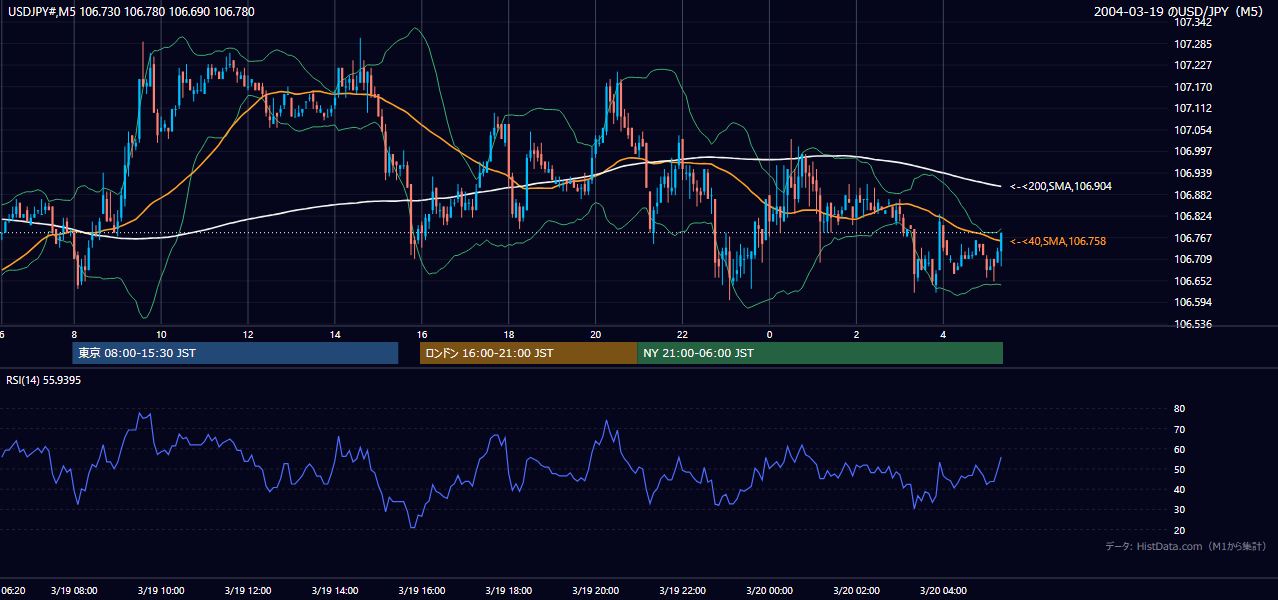The image size is (1278, 600).
Task: Click RSI axis level 60
Action: point(1180,449)
